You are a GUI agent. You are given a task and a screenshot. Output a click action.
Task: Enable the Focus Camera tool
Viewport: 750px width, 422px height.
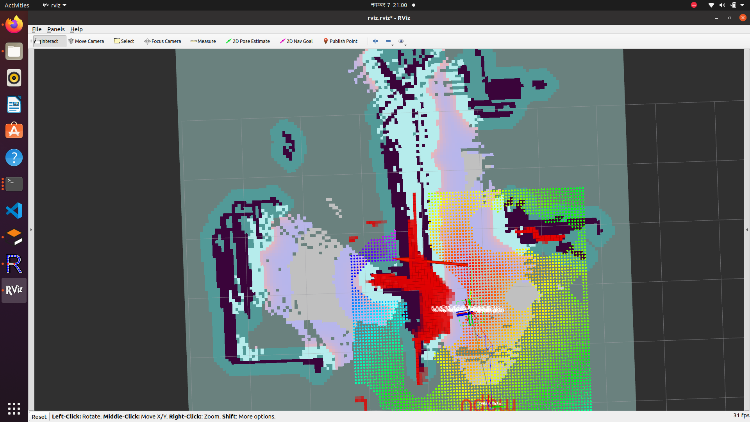(163, 41)
